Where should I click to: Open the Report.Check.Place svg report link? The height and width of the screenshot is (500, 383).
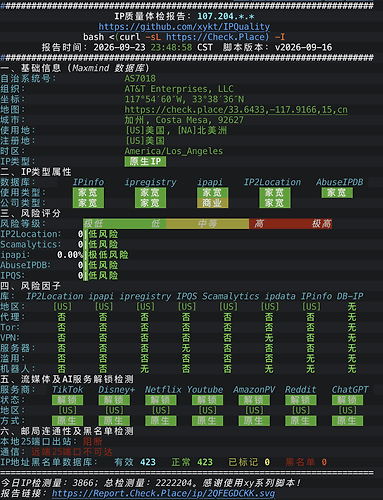pos(164,493)
